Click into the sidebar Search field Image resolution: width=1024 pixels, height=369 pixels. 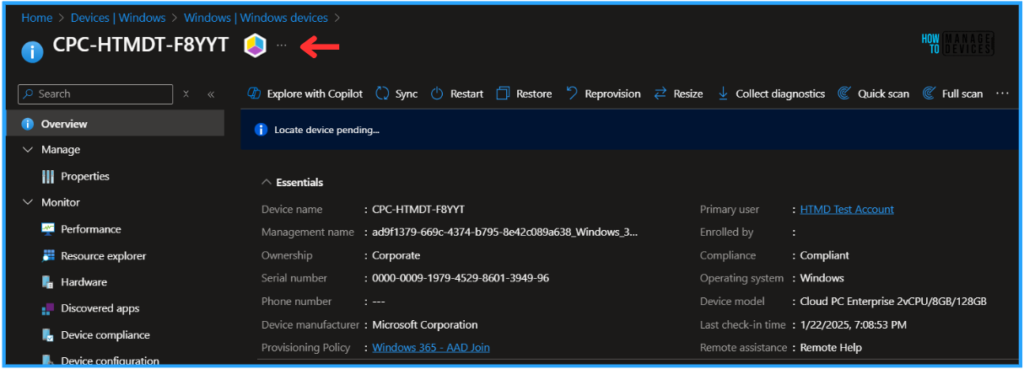pyautogui.click(x=95, y=94)
